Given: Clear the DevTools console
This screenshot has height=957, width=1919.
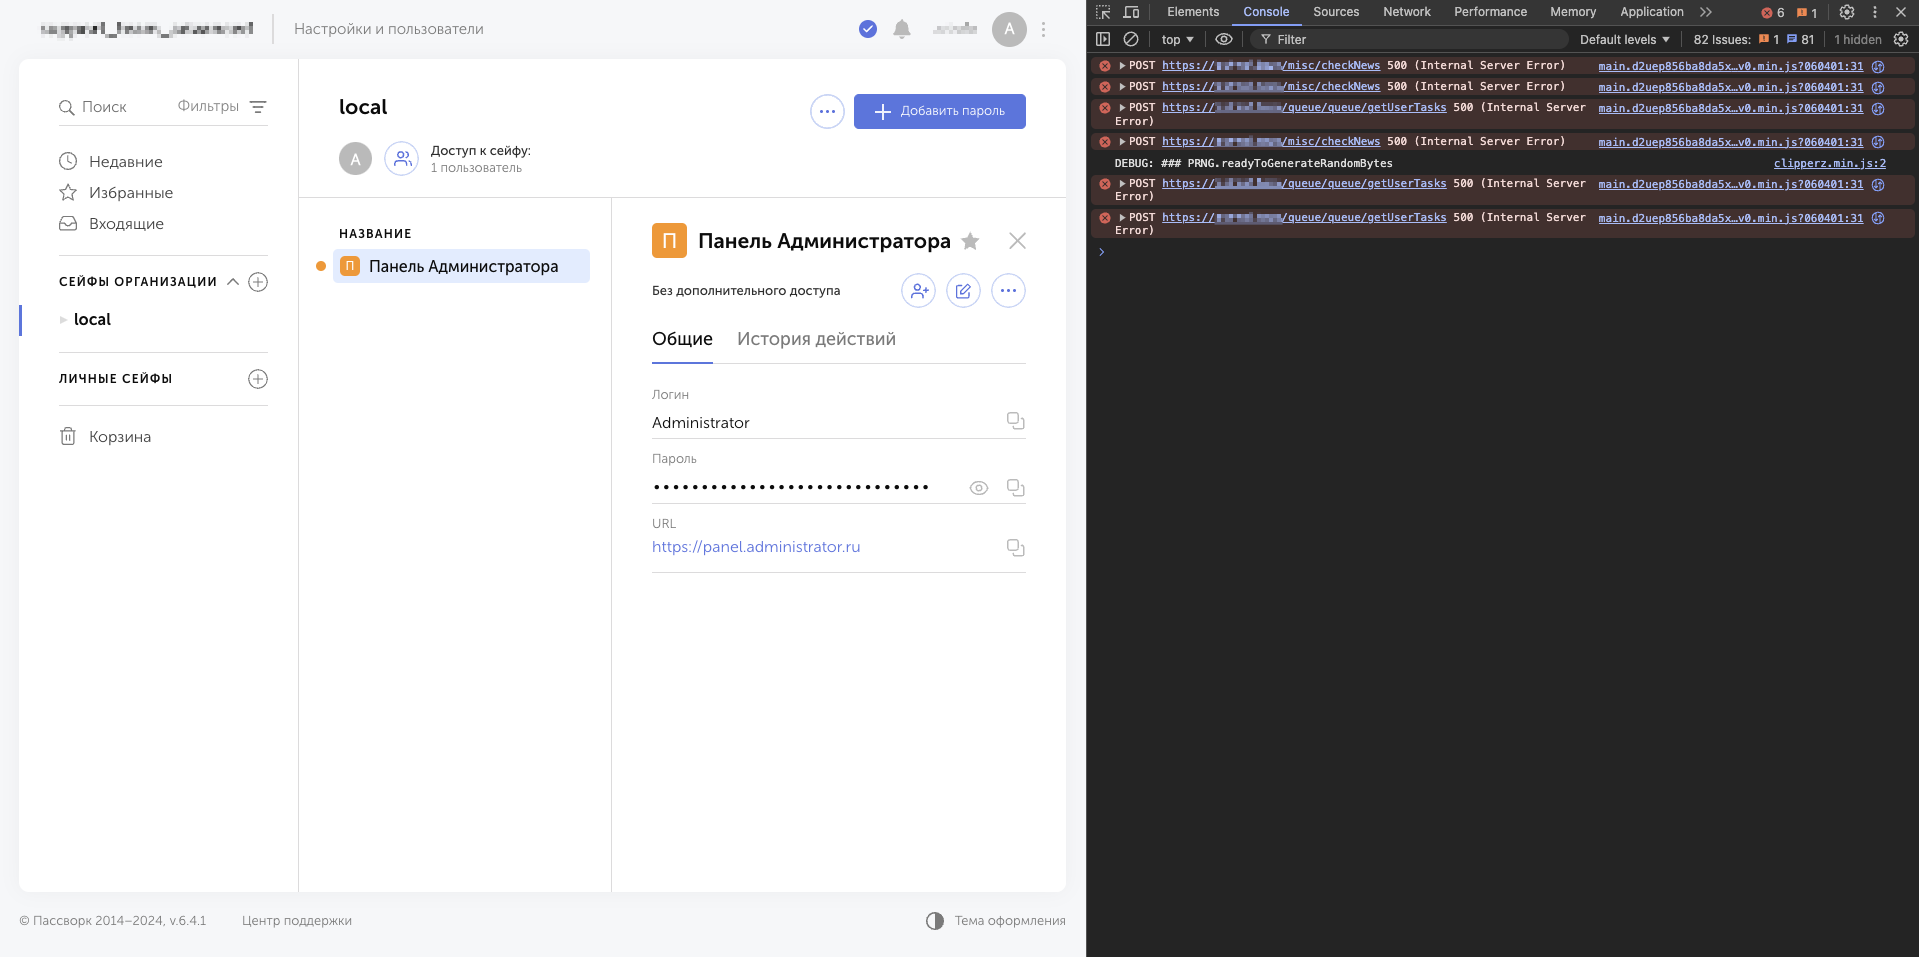Looking at the screenshot, I should click(1131, 39).
